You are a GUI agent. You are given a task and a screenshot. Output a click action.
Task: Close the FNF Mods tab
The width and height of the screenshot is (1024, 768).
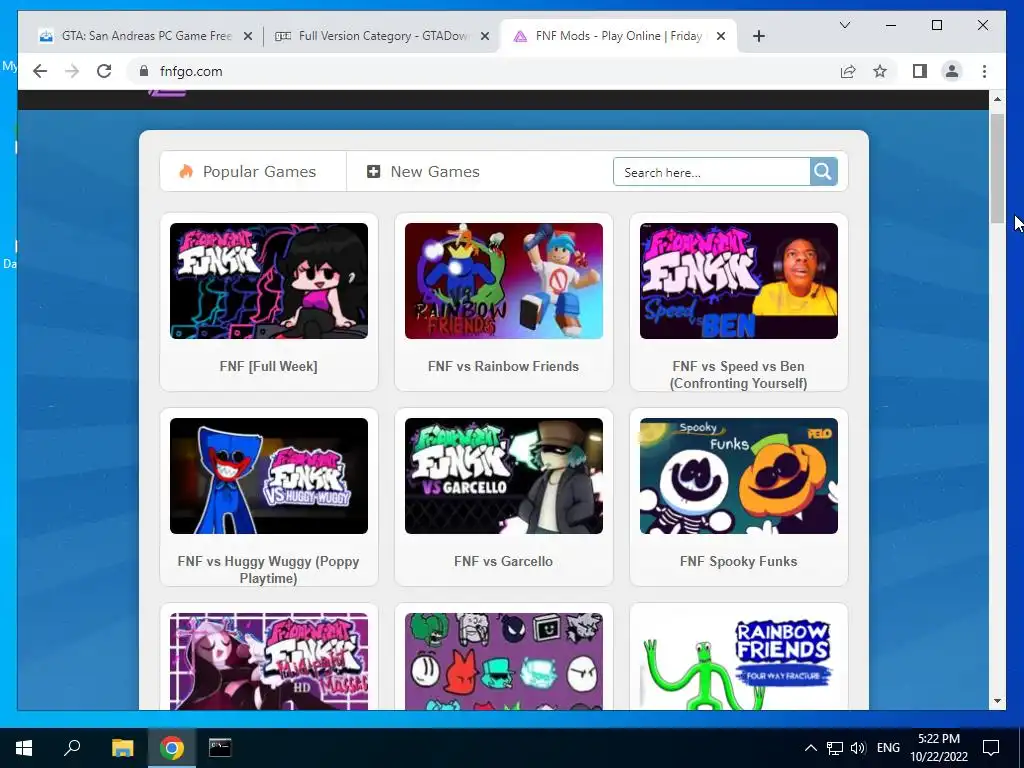pos(720,37)
